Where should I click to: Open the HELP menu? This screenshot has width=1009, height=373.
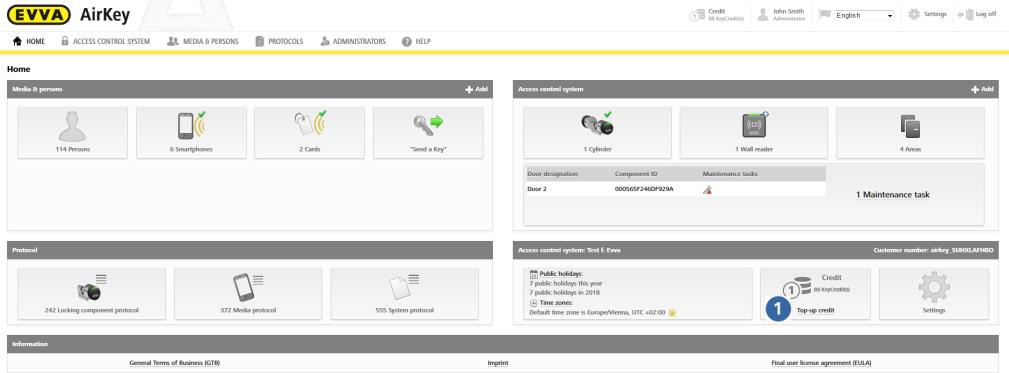point(416,41)
